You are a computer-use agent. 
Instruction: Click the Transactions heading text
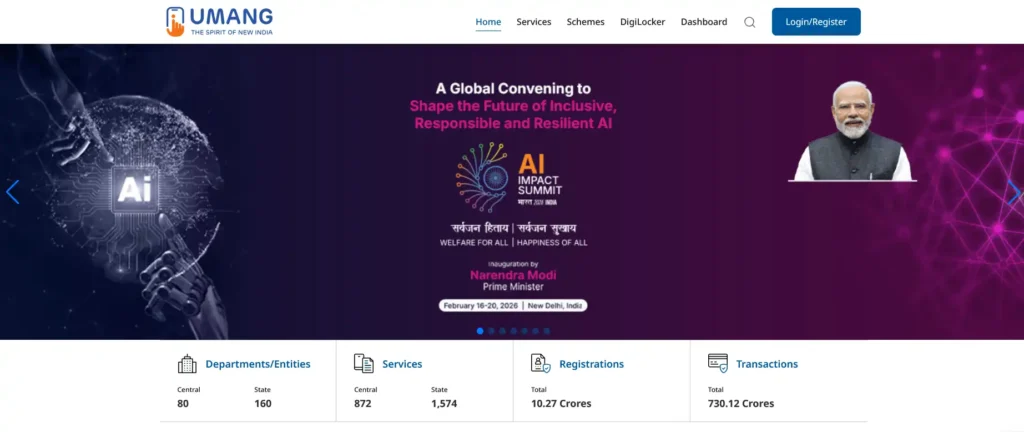click(x=767, y=364)
